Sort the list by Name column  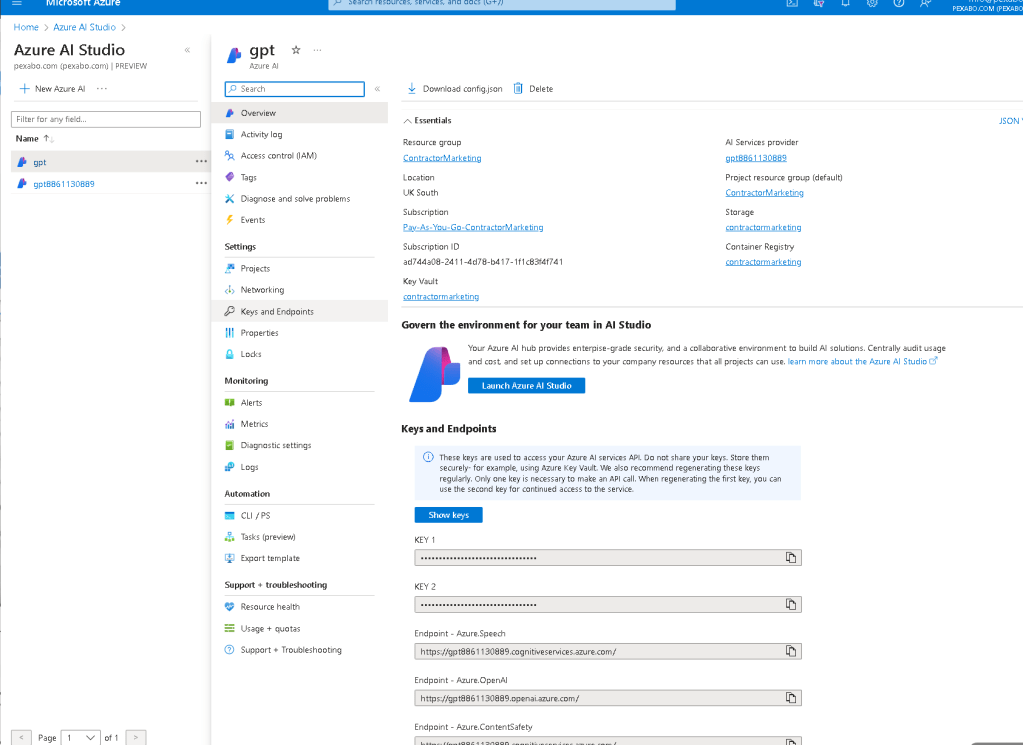[35, 138]
